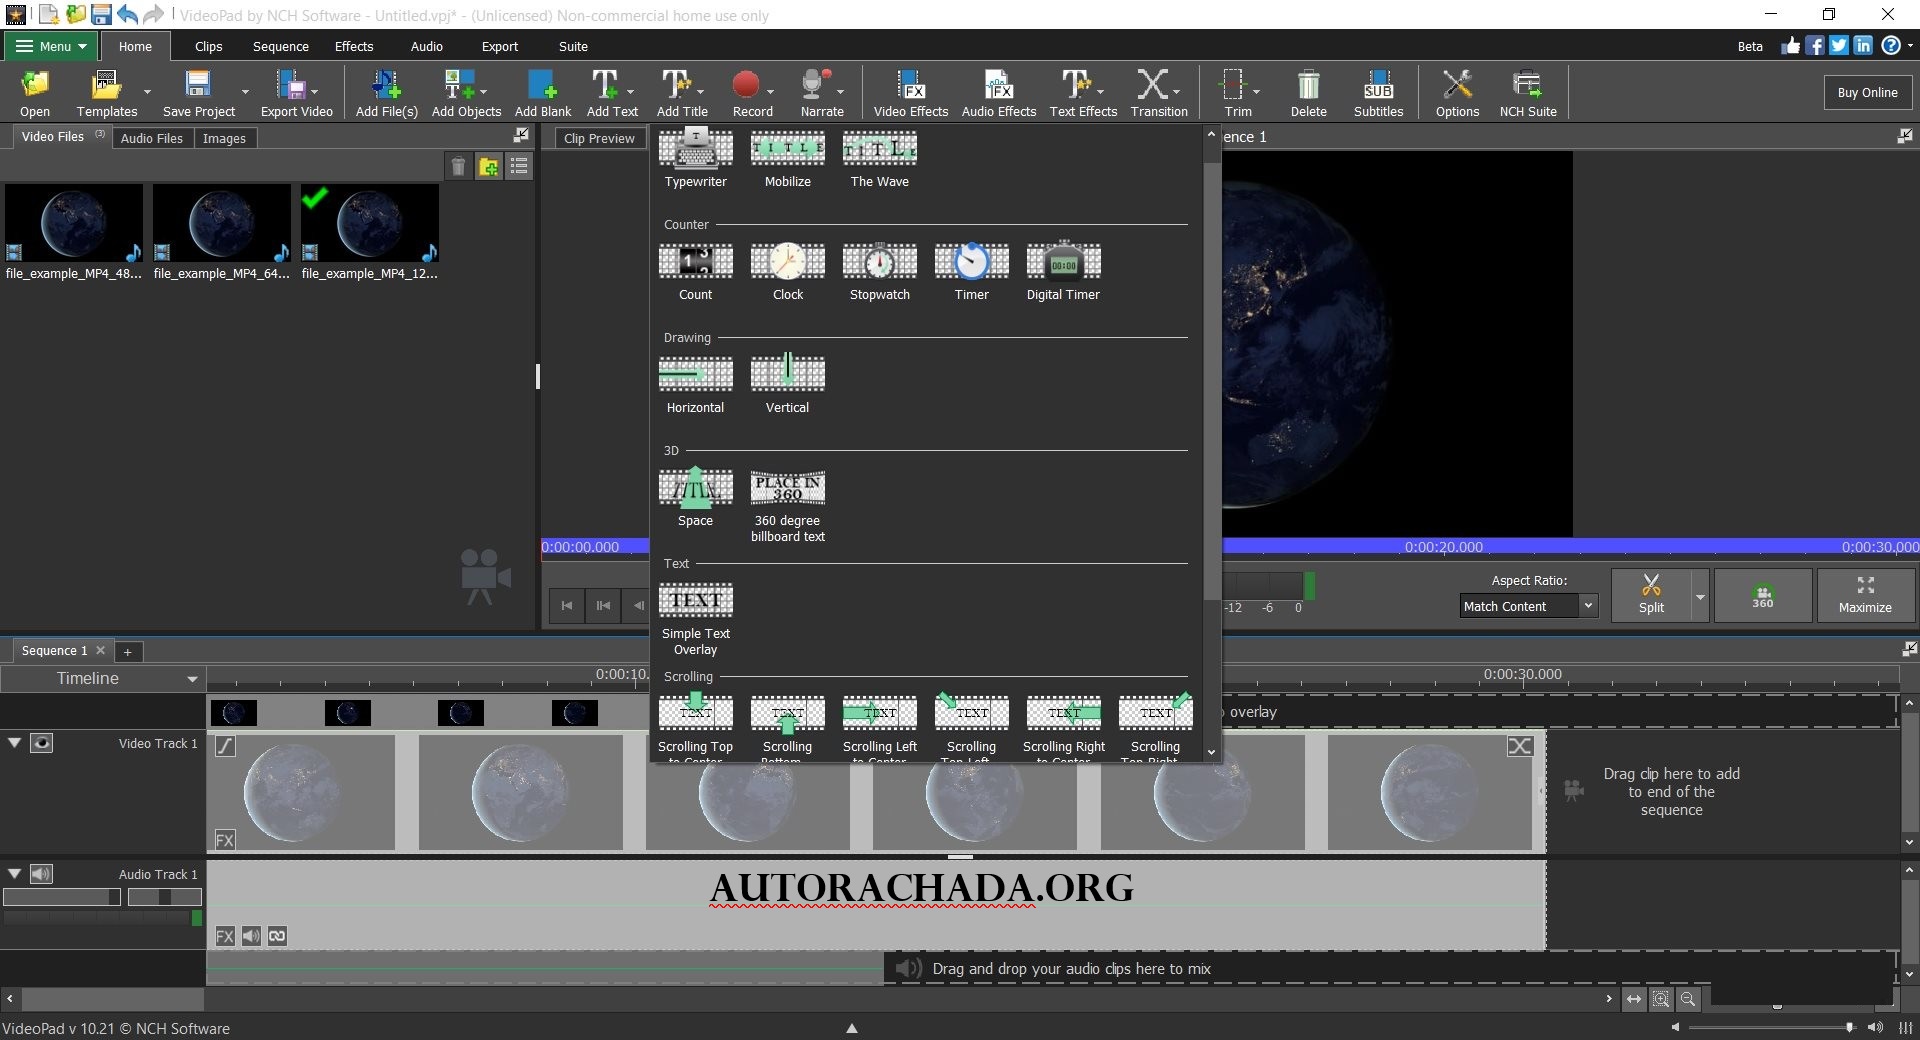Viewport: 1920px width, 1040px height.
Task: Select the Space 3D title
Action: (x=695, y=497)
